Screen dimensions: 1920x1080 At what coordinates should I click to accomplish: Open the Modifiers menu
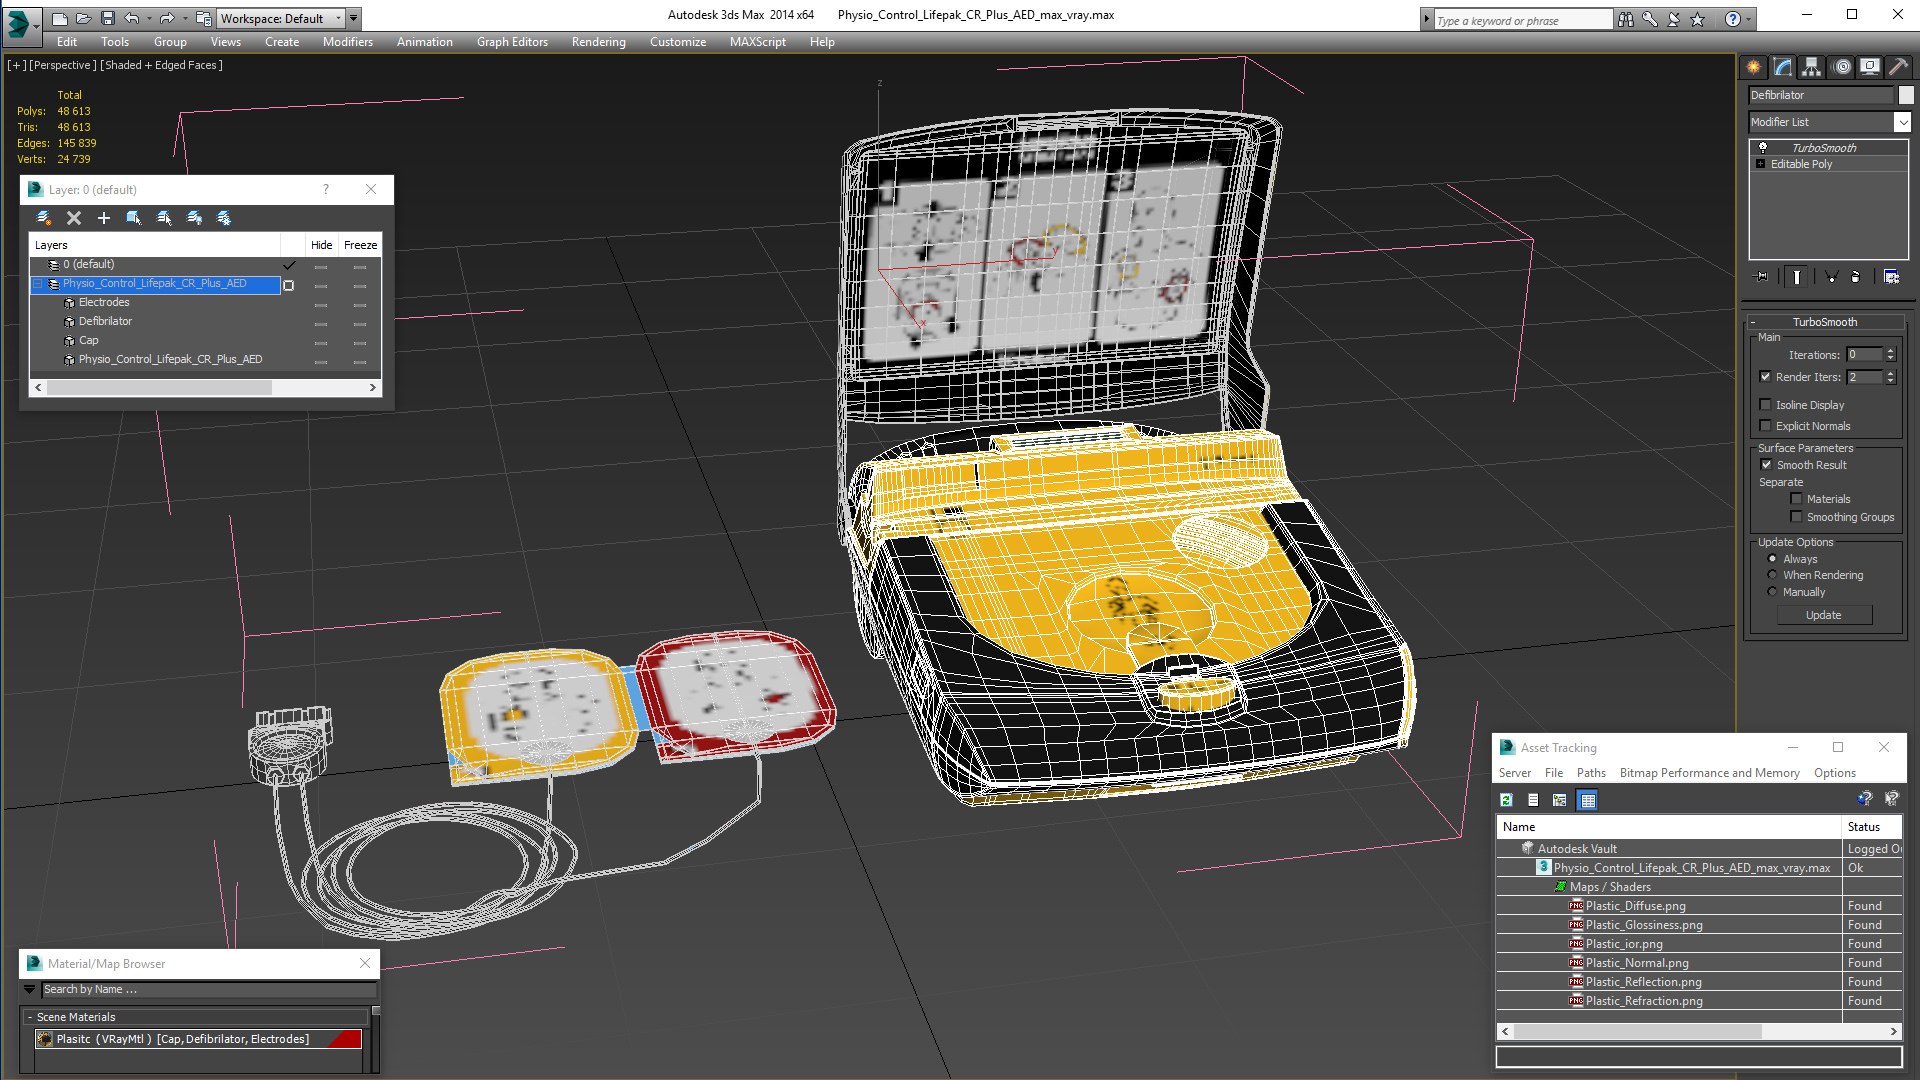347,42
